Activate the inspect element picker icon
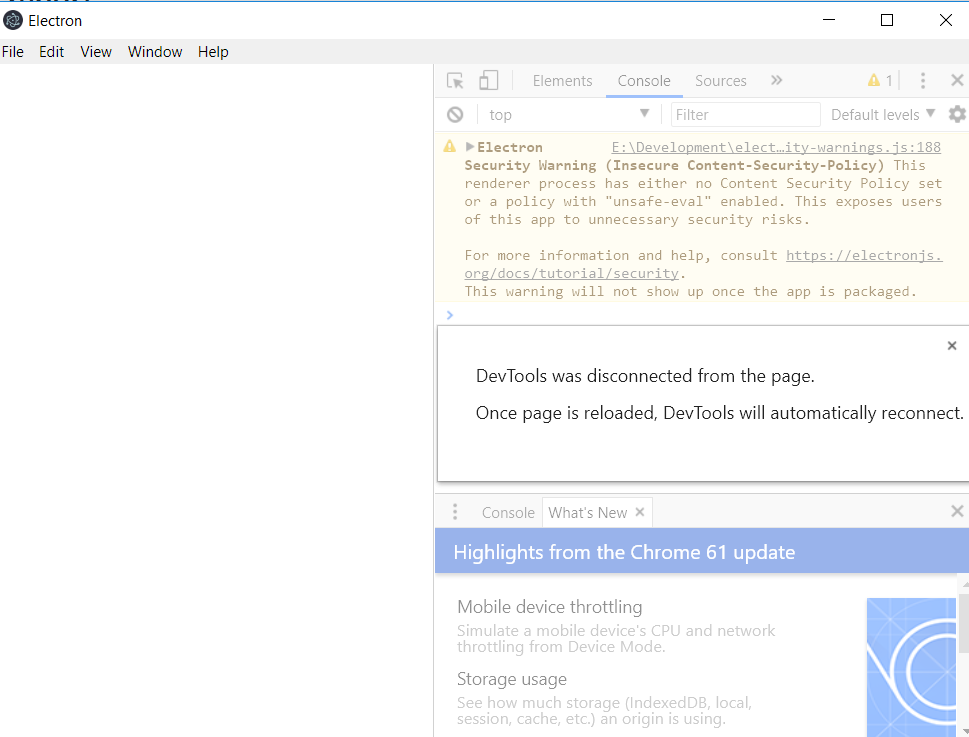This screenshot has width=969, height=737. [x=455, y=81]
